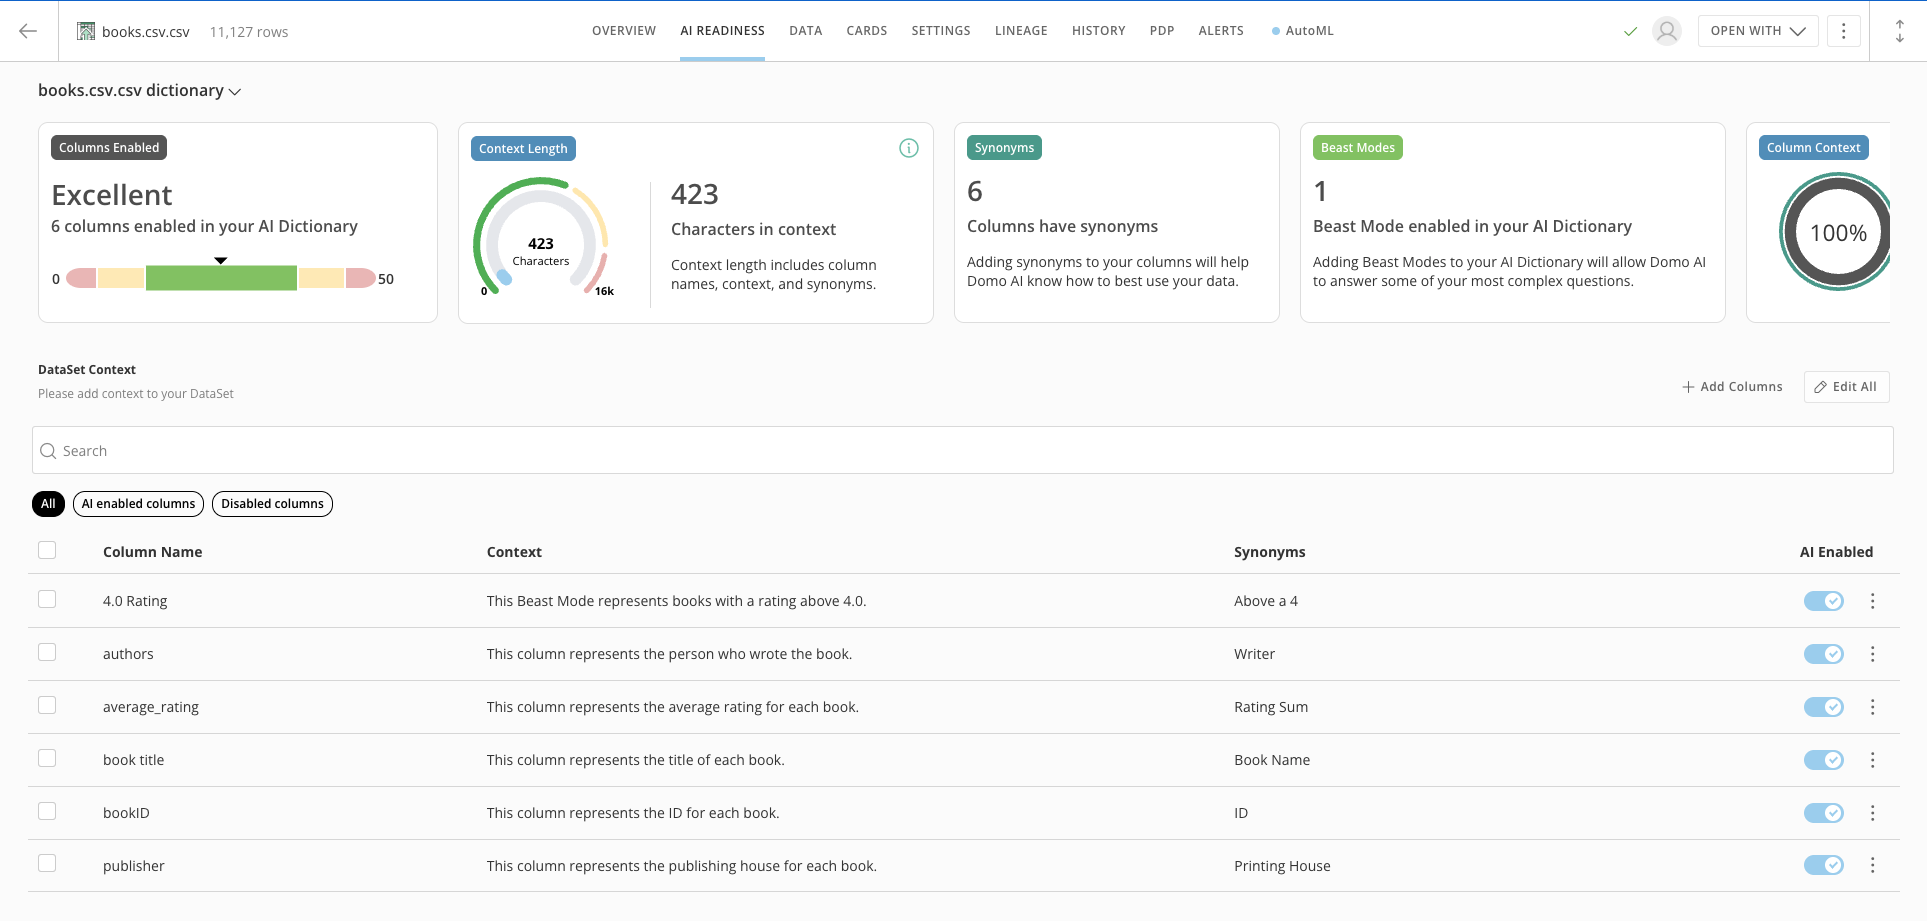The image size is (1927, 921).
Task: Switch to the LINEAGE tab
Action: [1021, 31]
